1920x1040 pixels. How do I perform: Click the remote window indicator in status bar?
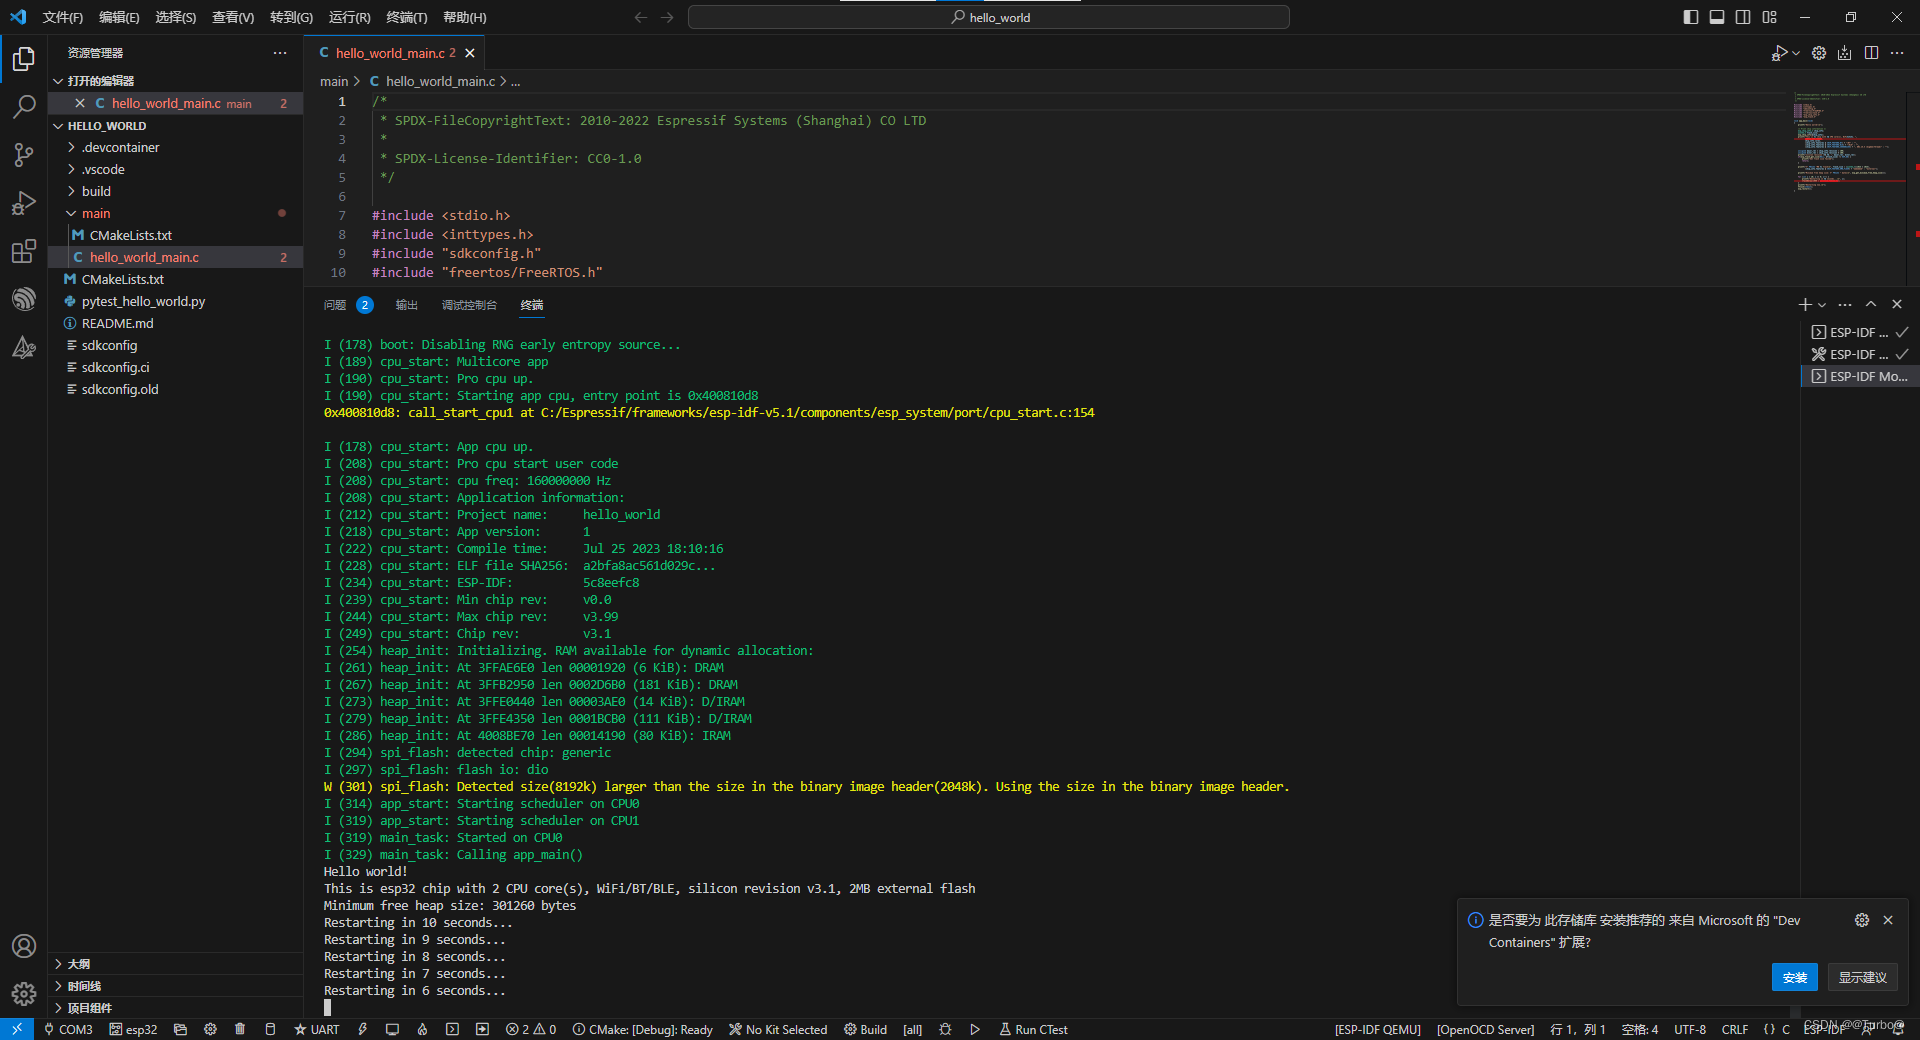17,1030
